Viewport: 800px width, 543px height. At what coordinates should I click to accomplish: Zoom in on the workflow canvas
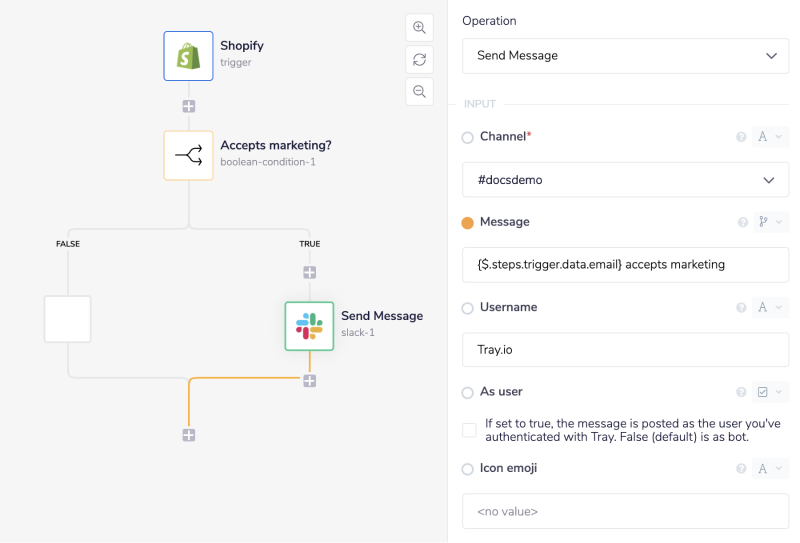[x=420, y=27]
